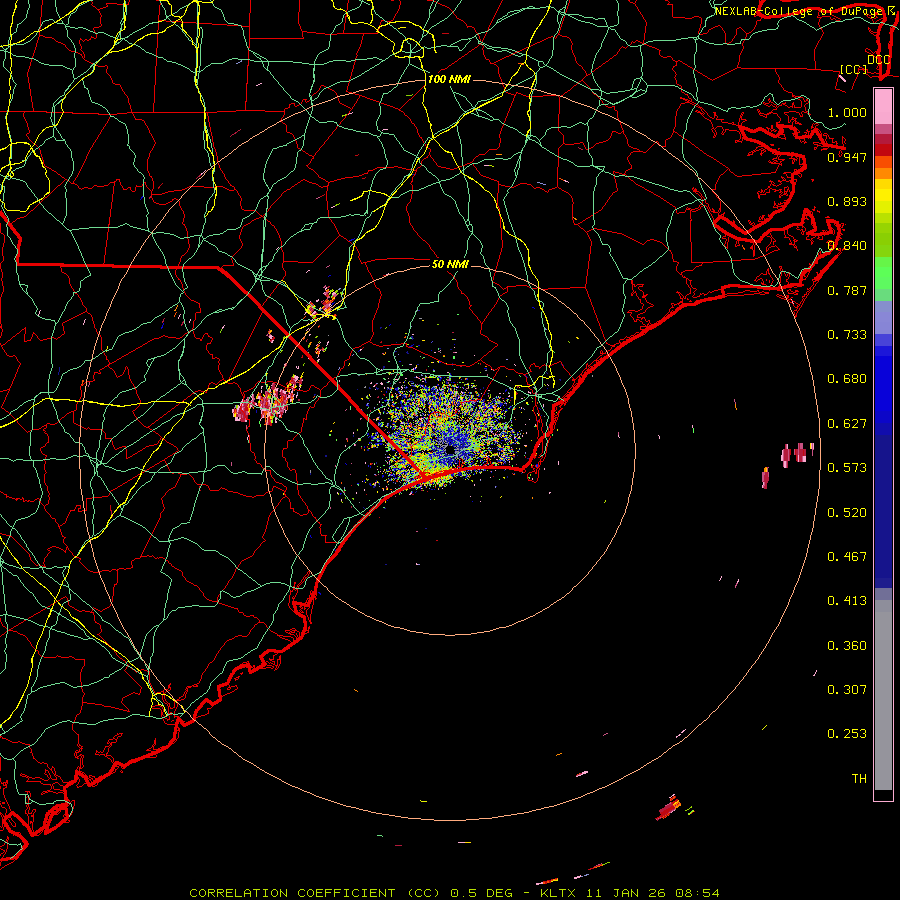The image size is (900, 900).
Task: Click the "NEXLAB-College of DuPage" header text
Action: (x=798, y=11)
